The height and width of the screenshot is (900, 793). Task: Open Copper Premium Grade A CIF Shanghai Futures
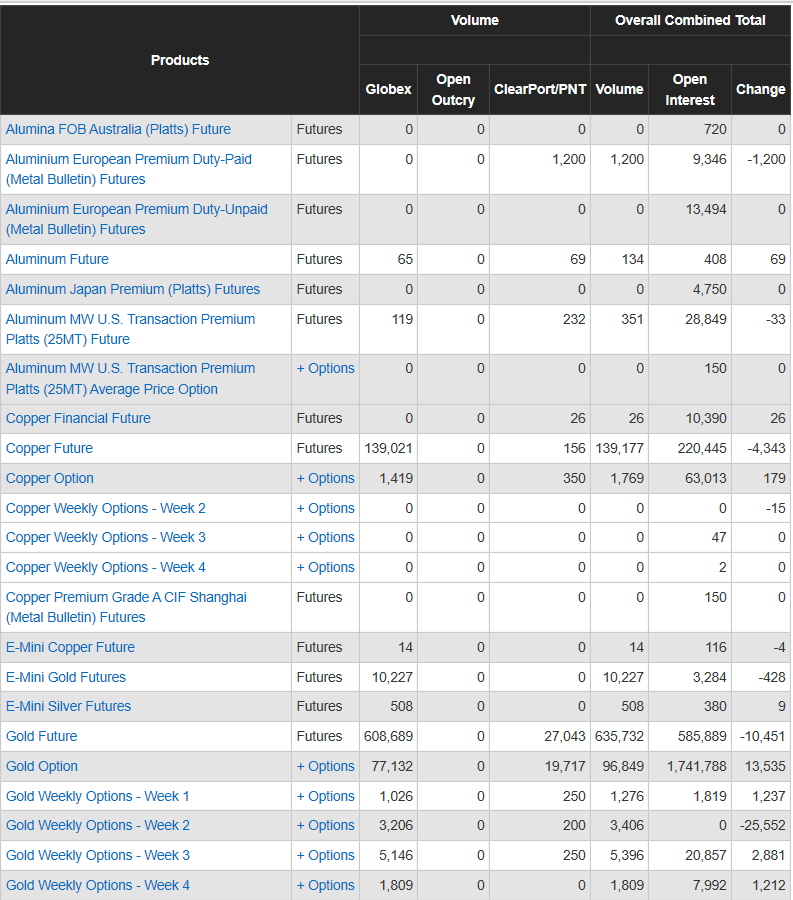click(x=126, y=607)
